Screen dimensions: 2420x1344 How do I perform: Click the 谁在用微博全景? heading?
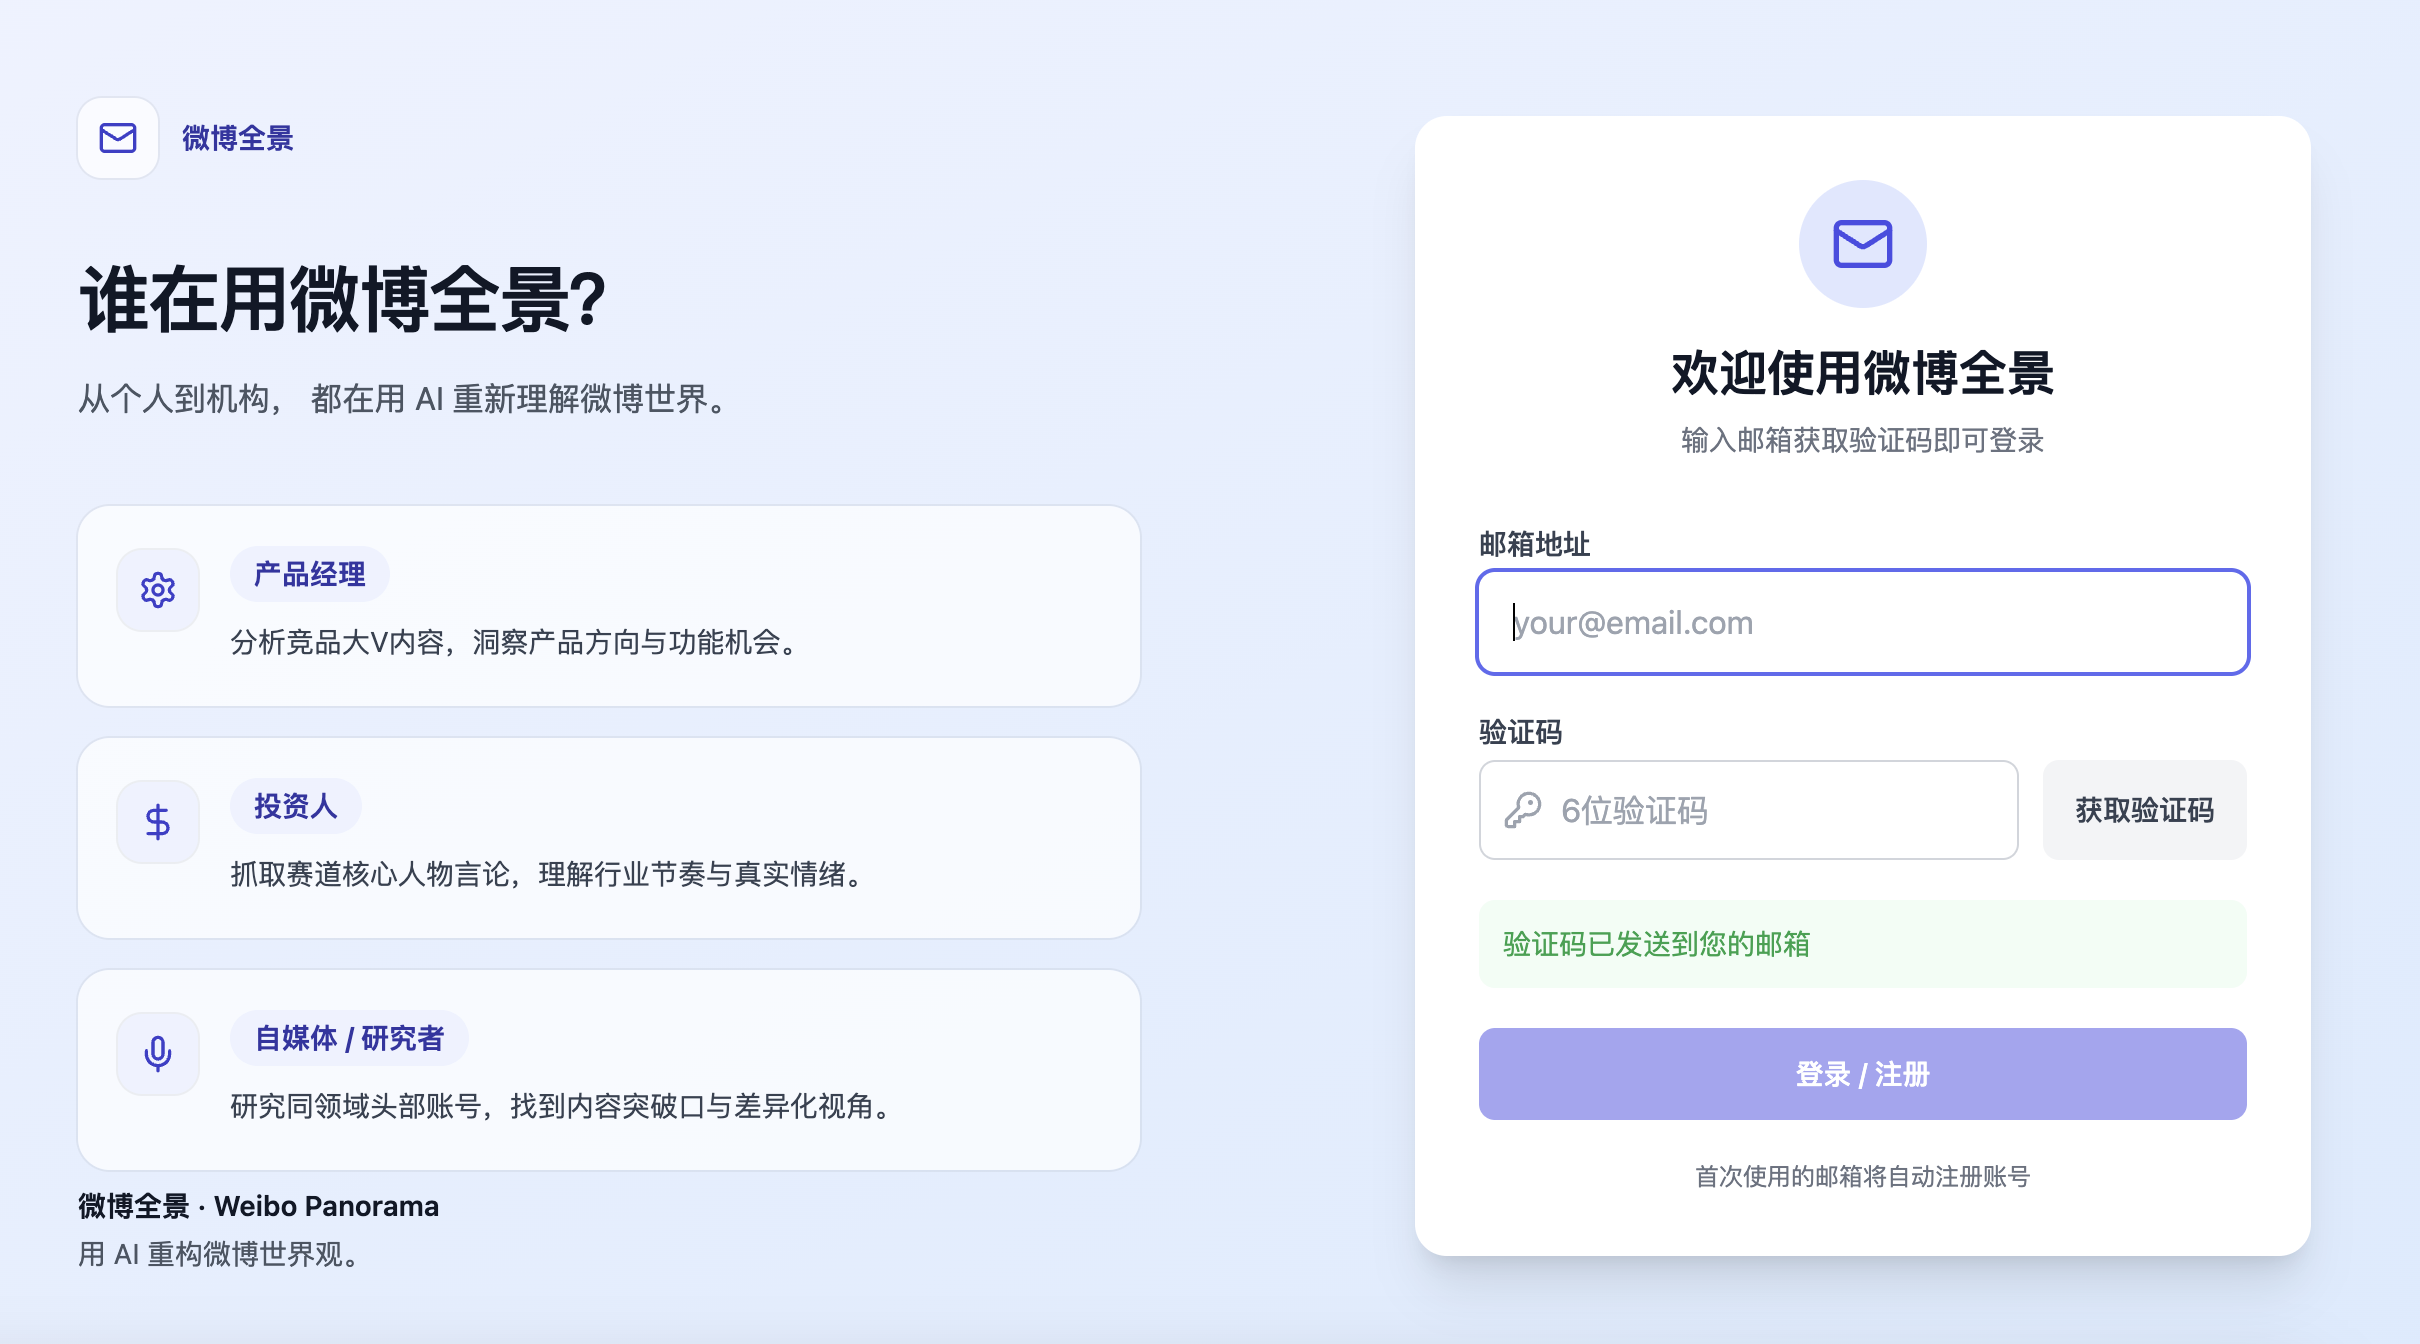(x=343, y=300)
